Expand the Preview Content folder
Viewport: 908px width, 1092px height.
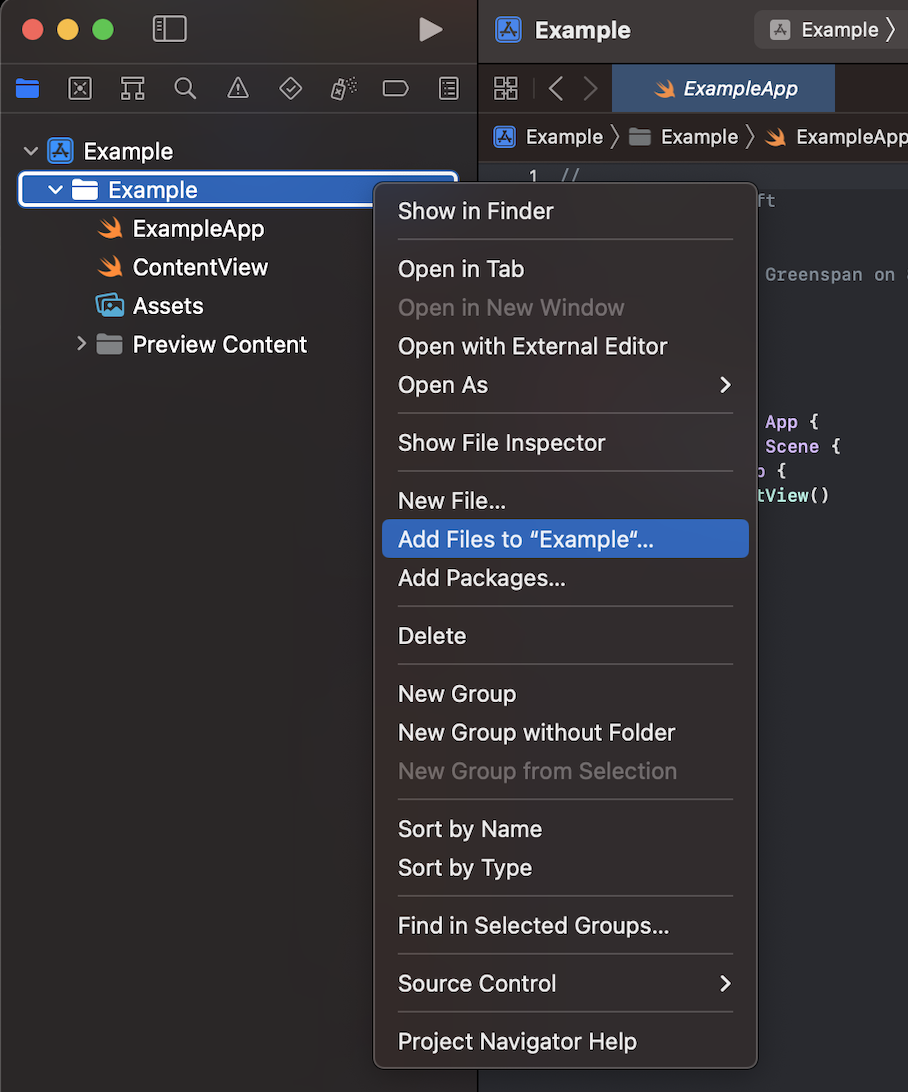click(x=81, y=343)
